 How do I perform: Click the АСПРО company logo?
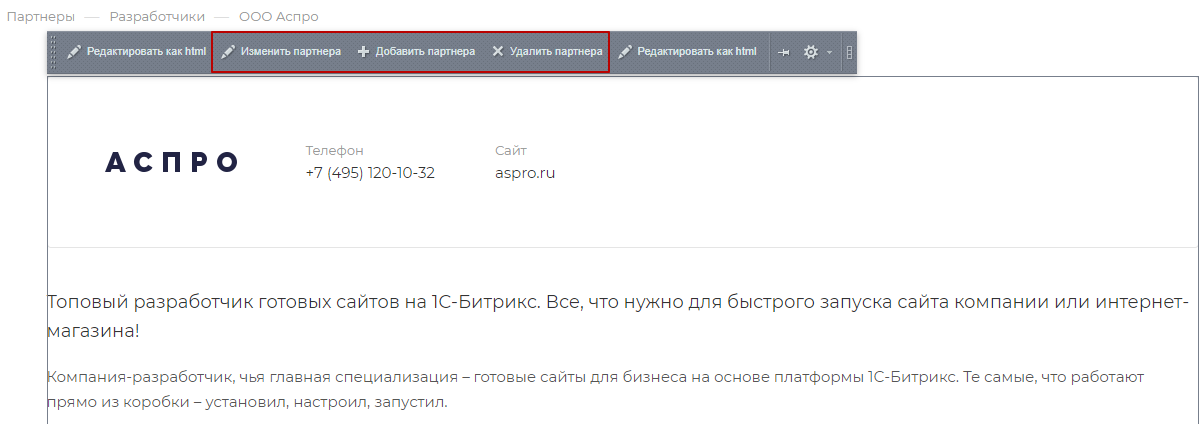(172, 162)
